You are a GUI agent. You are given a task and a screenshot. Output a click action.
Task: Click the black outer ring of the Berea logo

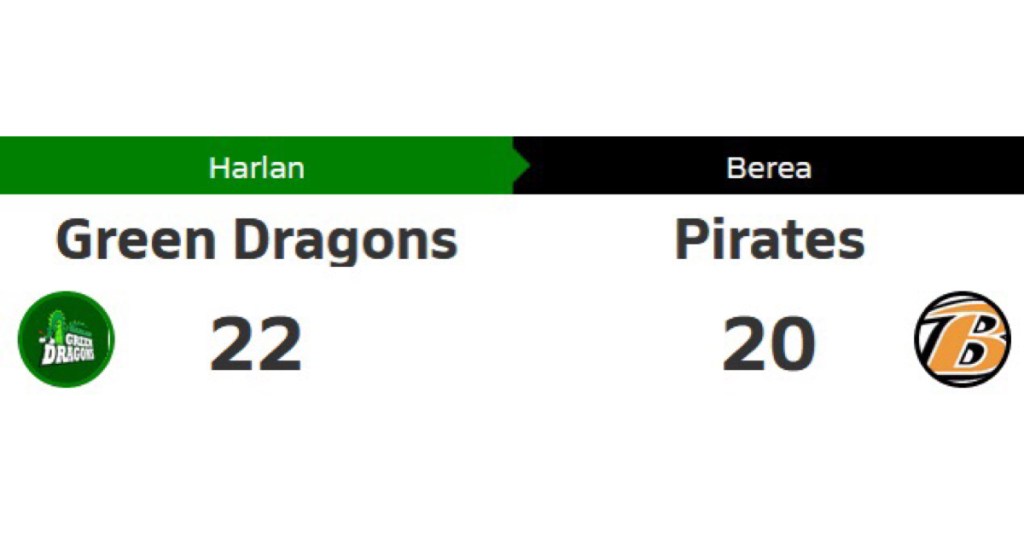(963, 295)
